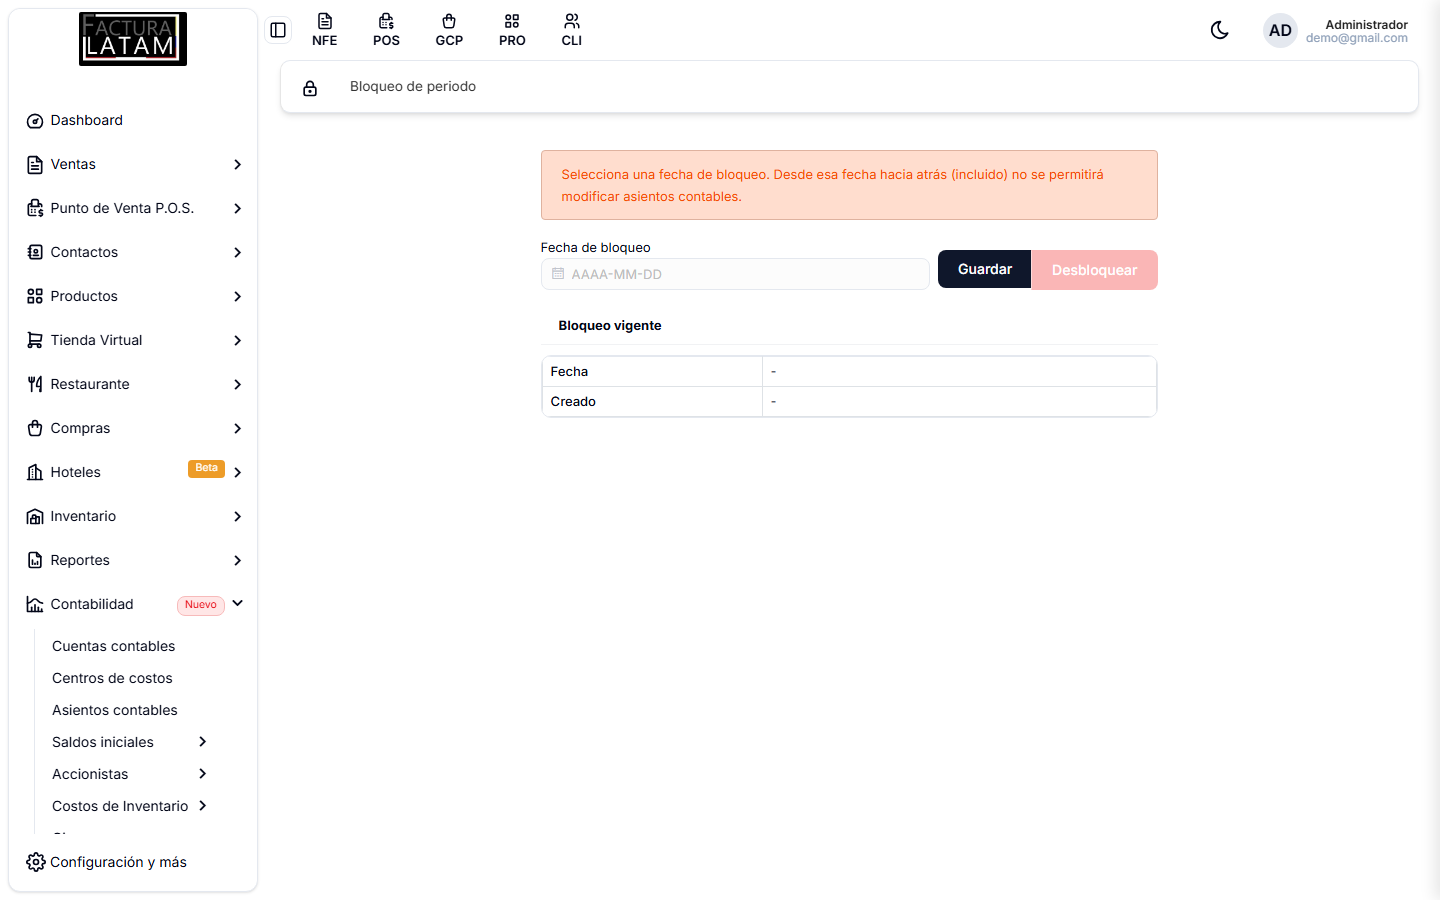Screen dimensions: 1440x900
Task: Expand the Ventas menu chevron
Action: tap(237, 165)
